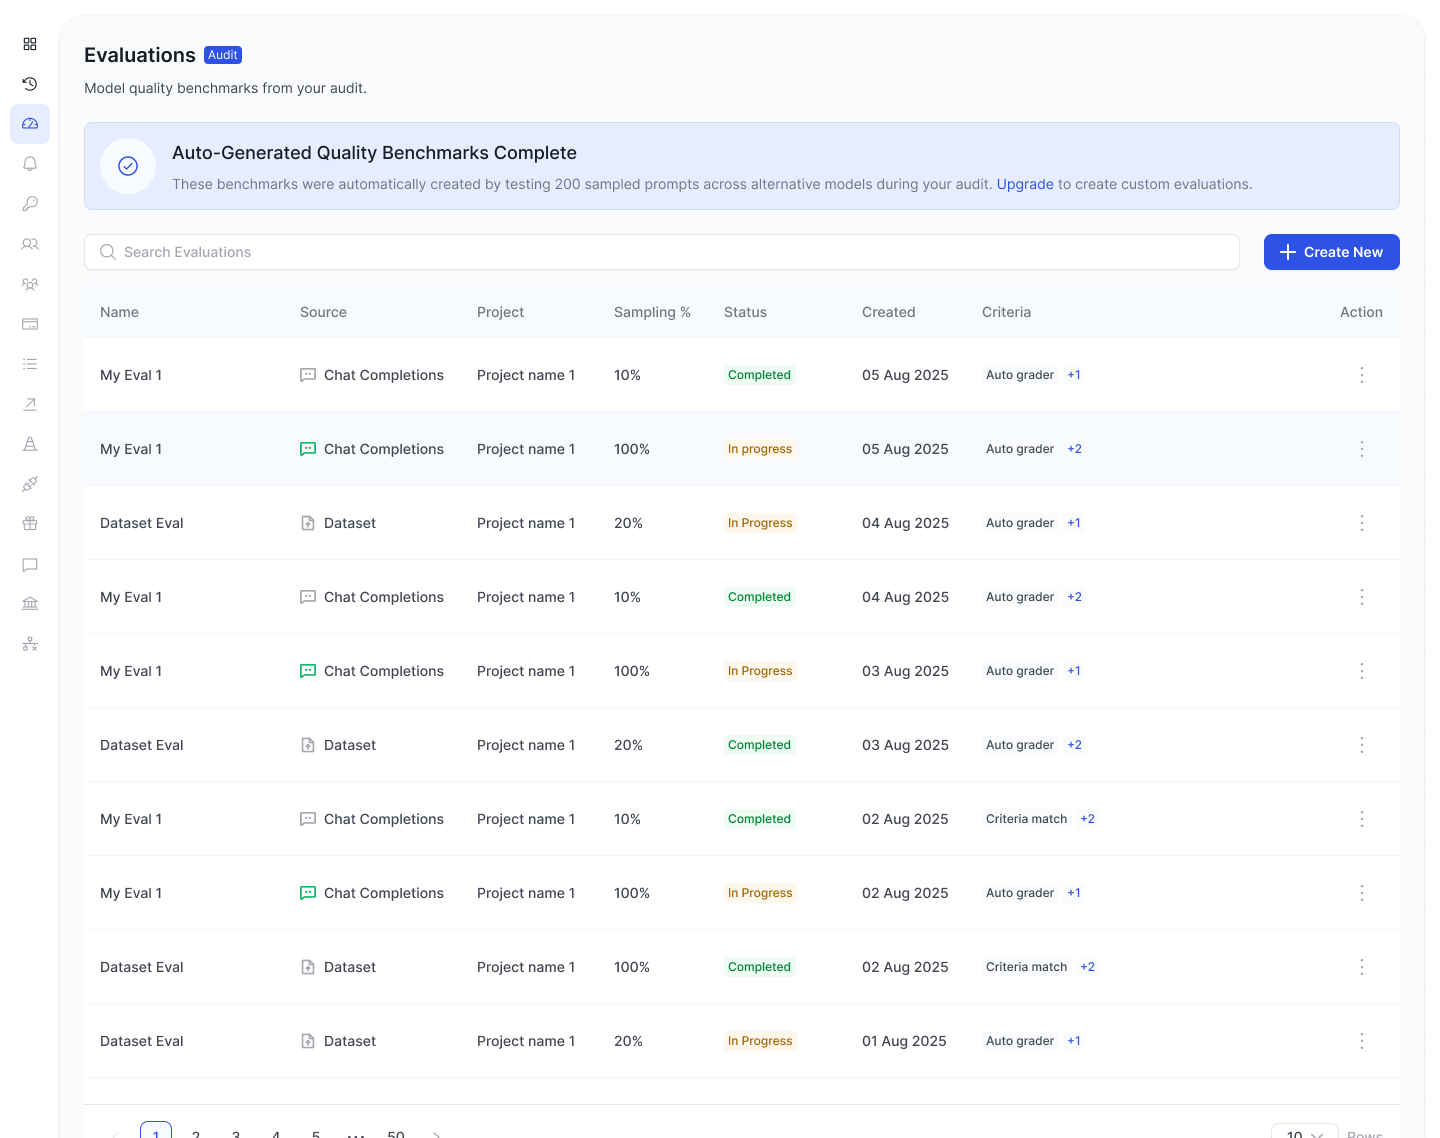Open the chat bubble sidebar icon

(30, 564)
